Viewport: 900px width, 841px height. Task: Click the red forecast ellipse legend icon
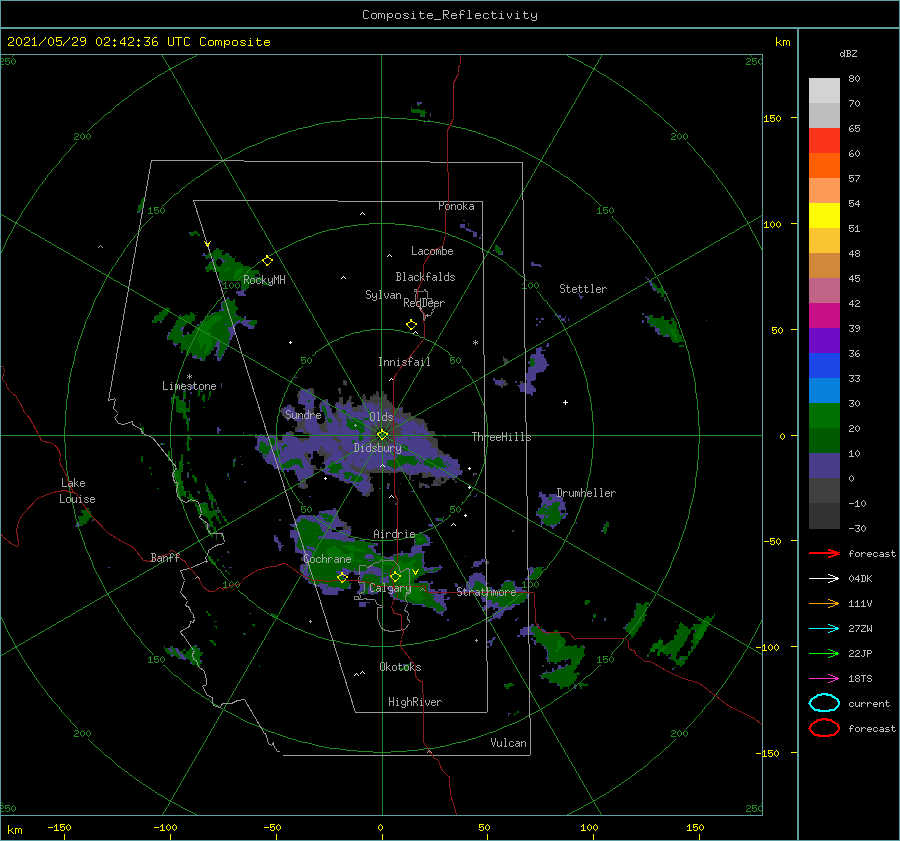[x=824, y=728]
